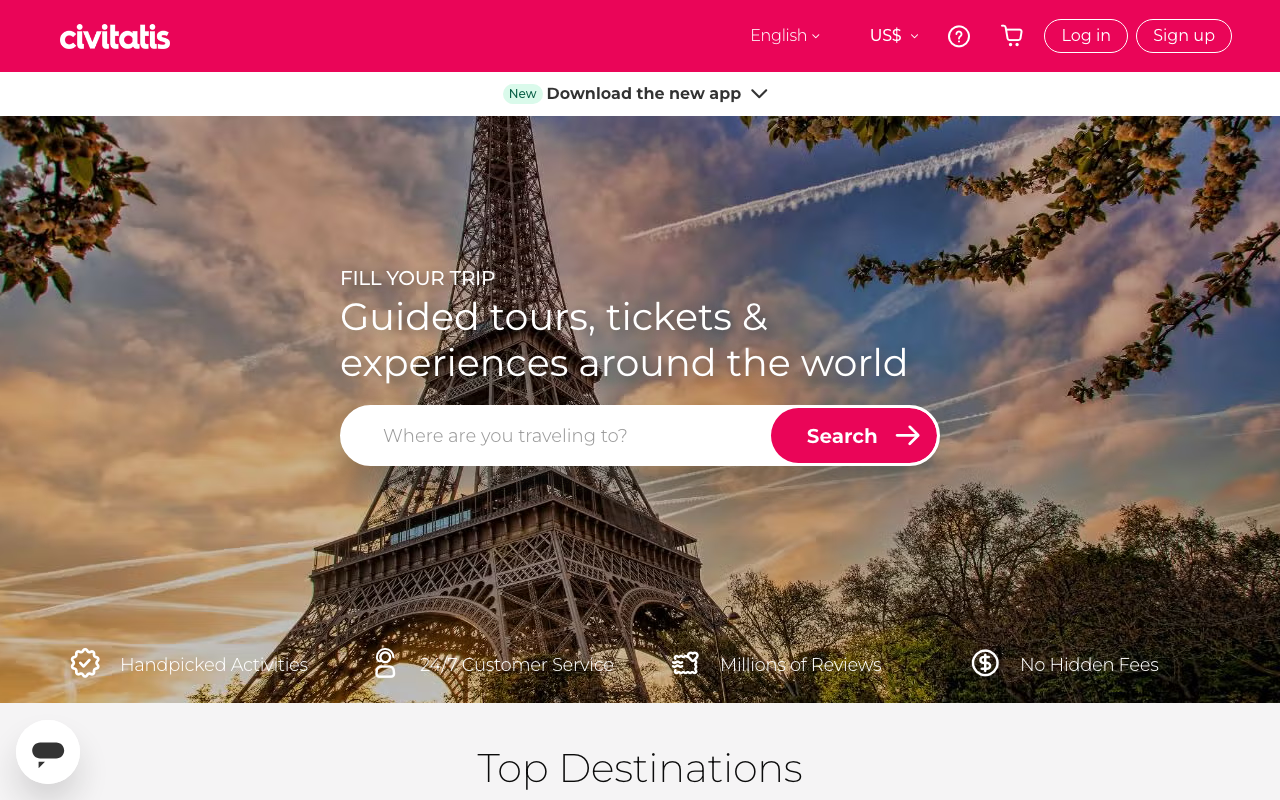Expand the Download the new app chevron
Screen dimensions: 1280x800
[759, 93]
